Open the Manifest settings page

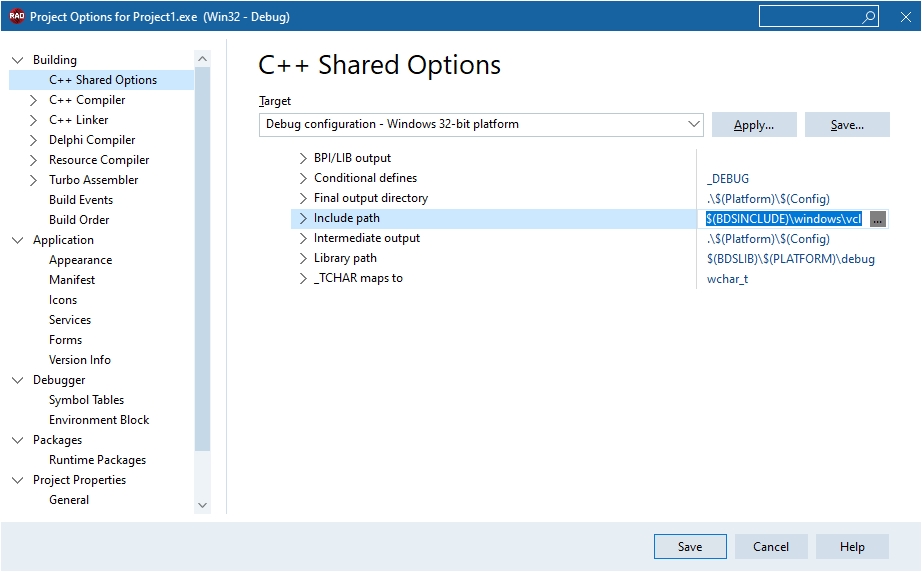point(72,280)
